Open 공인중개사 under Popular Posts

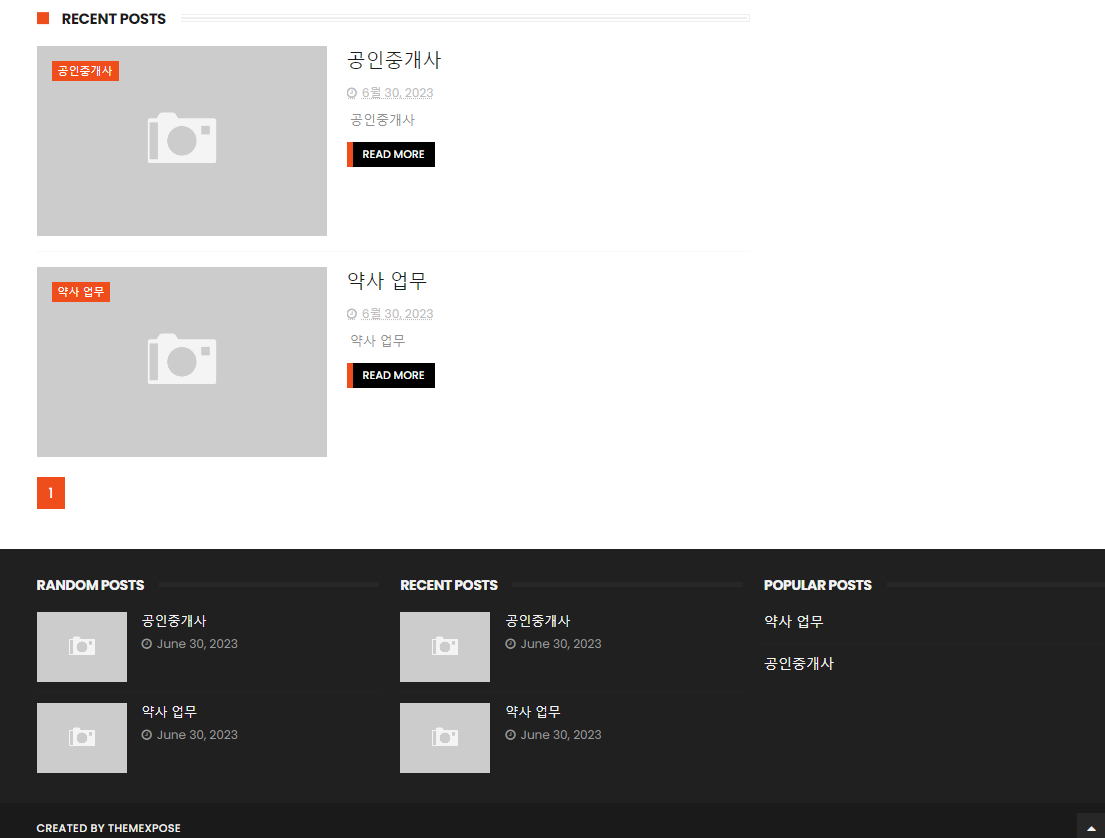(x=799, y=663)
